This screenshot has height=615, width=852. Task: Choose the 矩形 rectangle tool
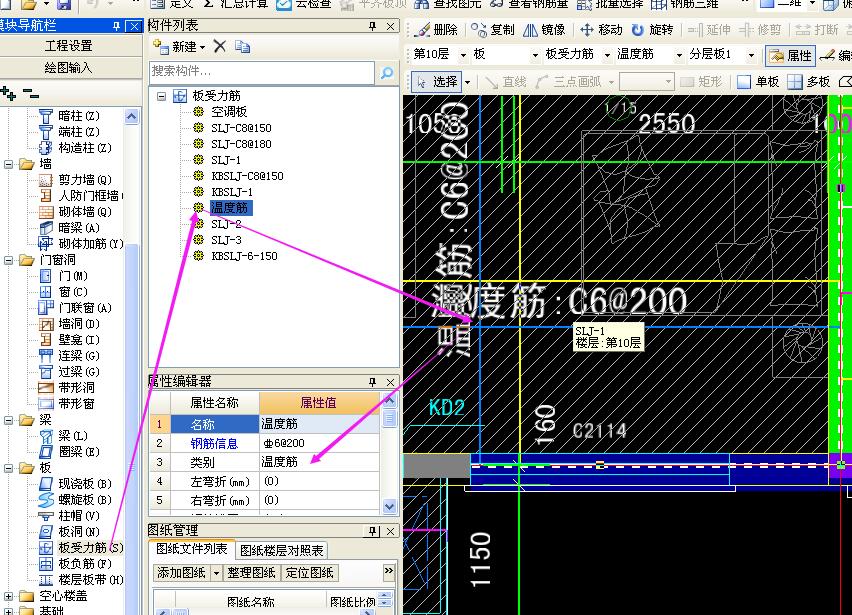(701, 82)
